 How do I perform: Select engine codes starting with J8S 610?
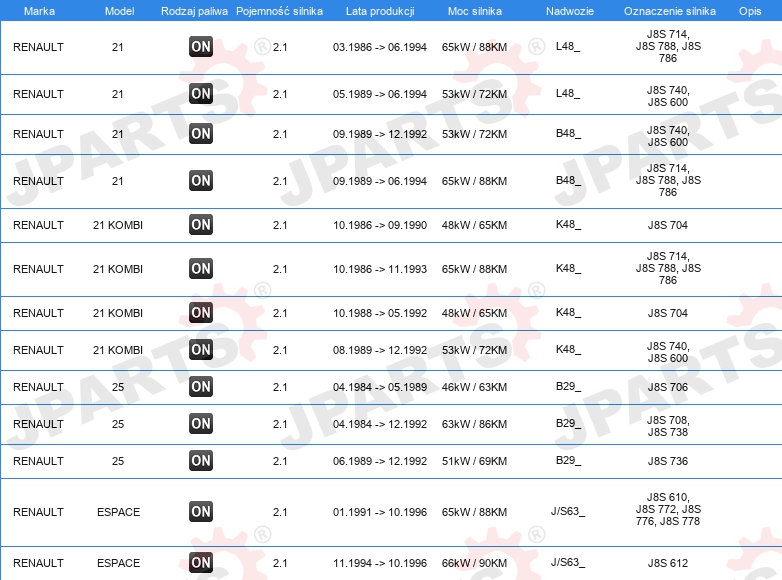pyautogui.click(x=668, y=509)
